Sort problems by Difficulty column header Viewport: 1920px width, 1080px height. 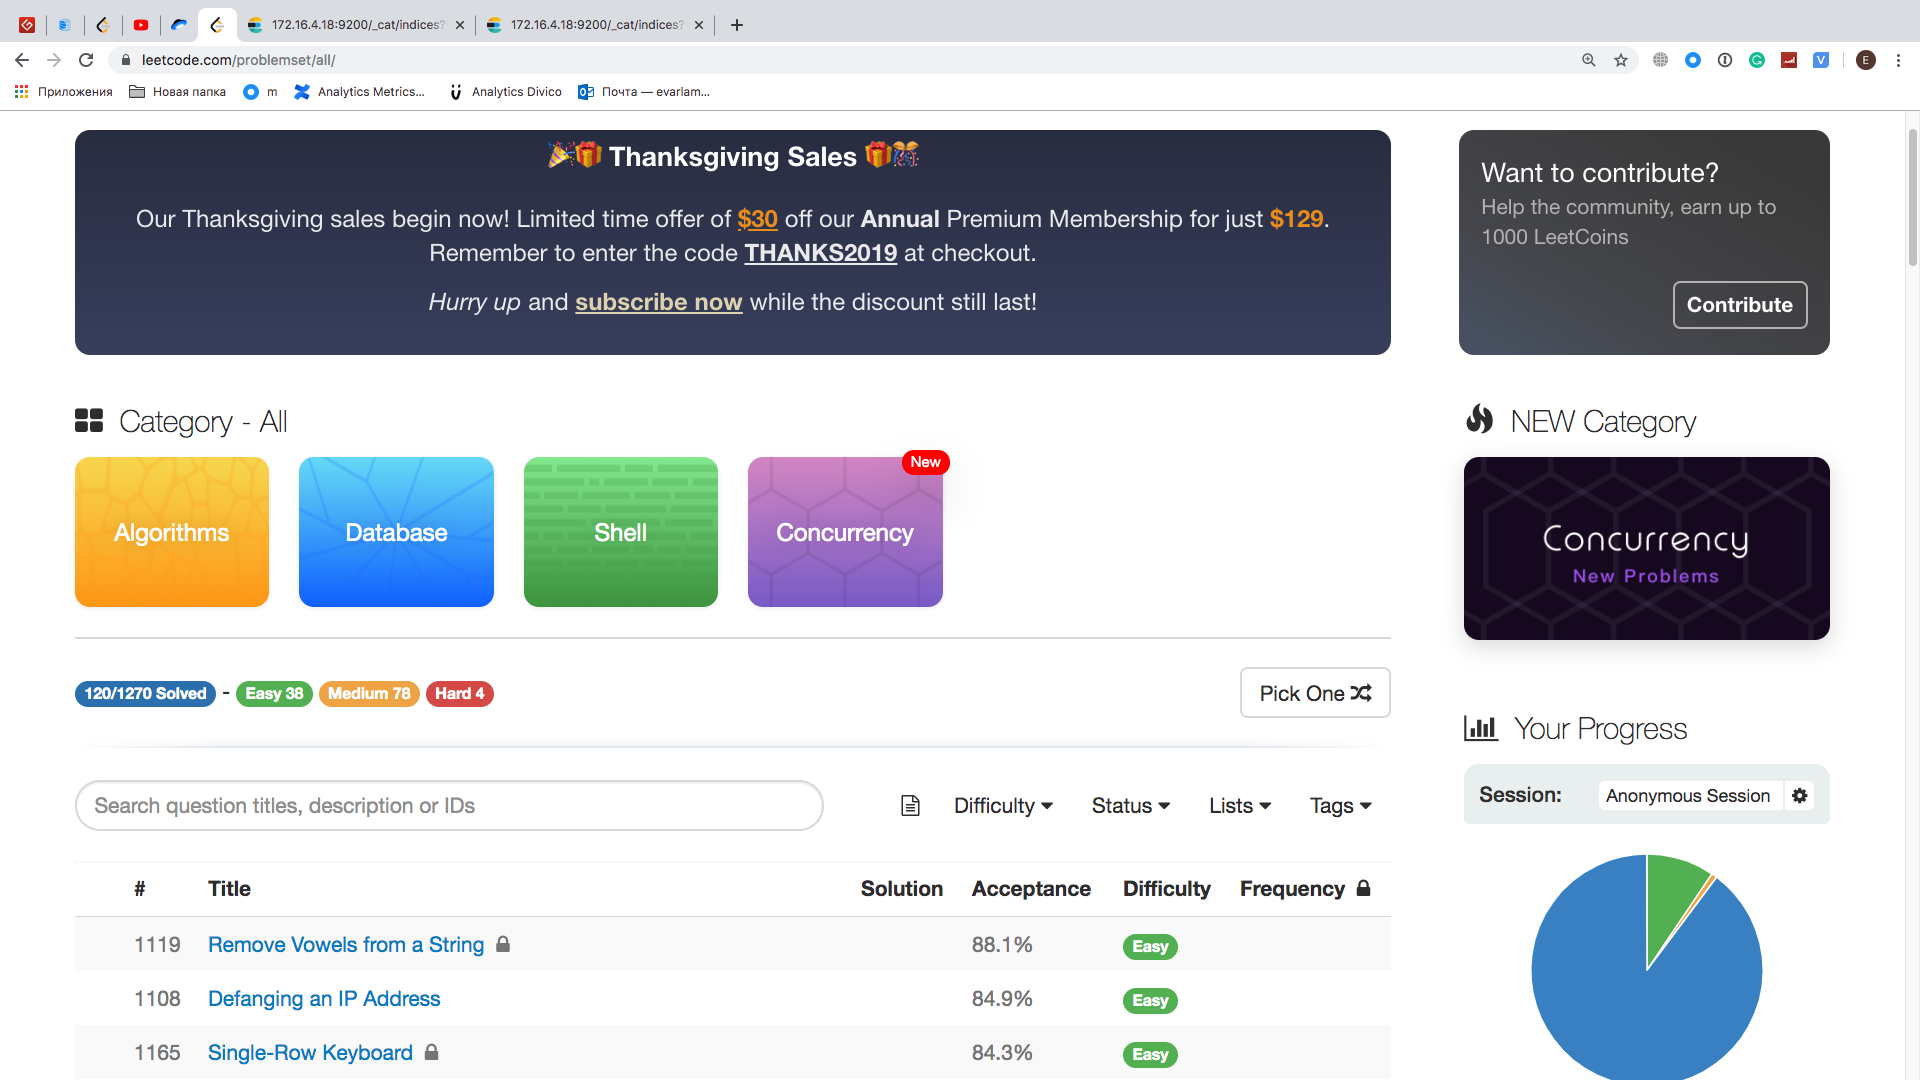tap(1166, 889)
